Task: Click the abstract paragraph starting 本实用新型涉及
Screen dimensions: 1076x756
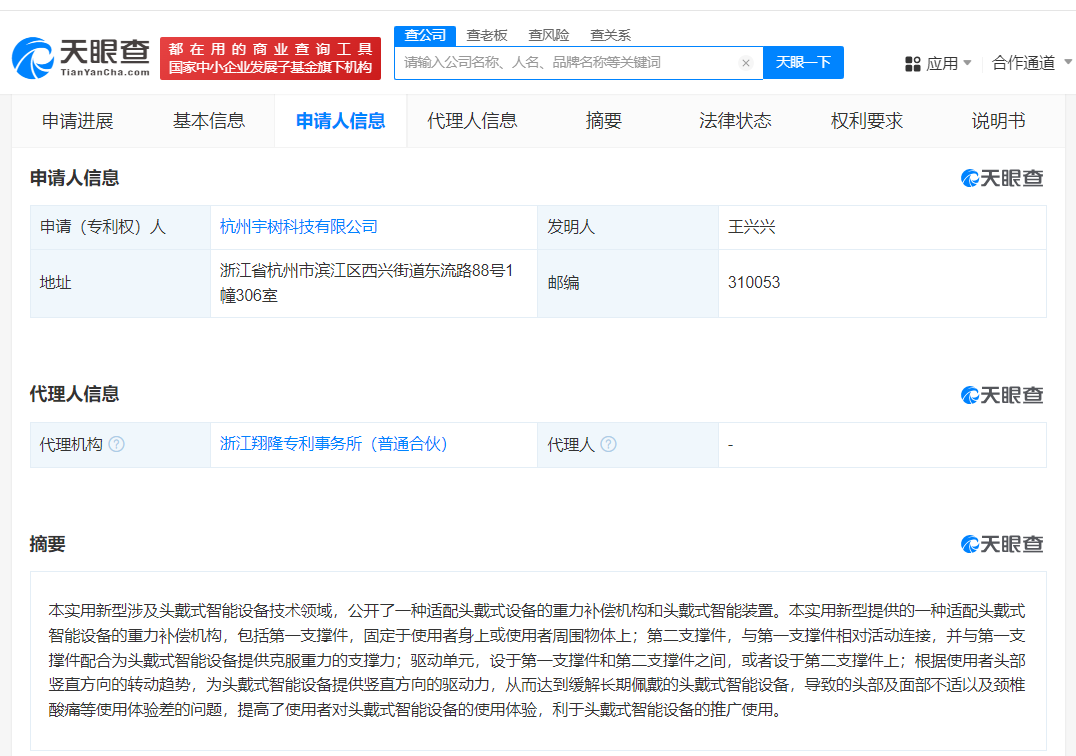Action: tap(537, 660)
